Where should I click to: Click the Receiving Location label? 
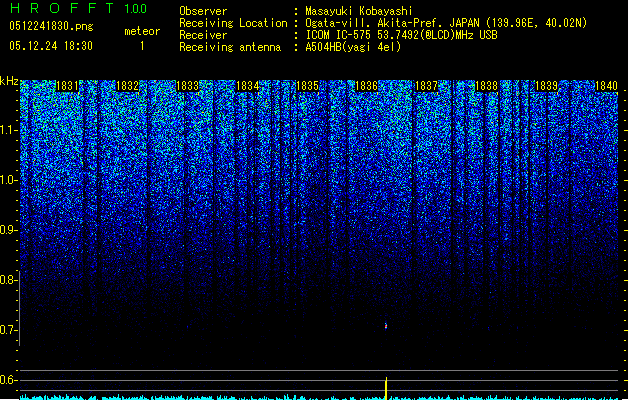pos(233,23)
